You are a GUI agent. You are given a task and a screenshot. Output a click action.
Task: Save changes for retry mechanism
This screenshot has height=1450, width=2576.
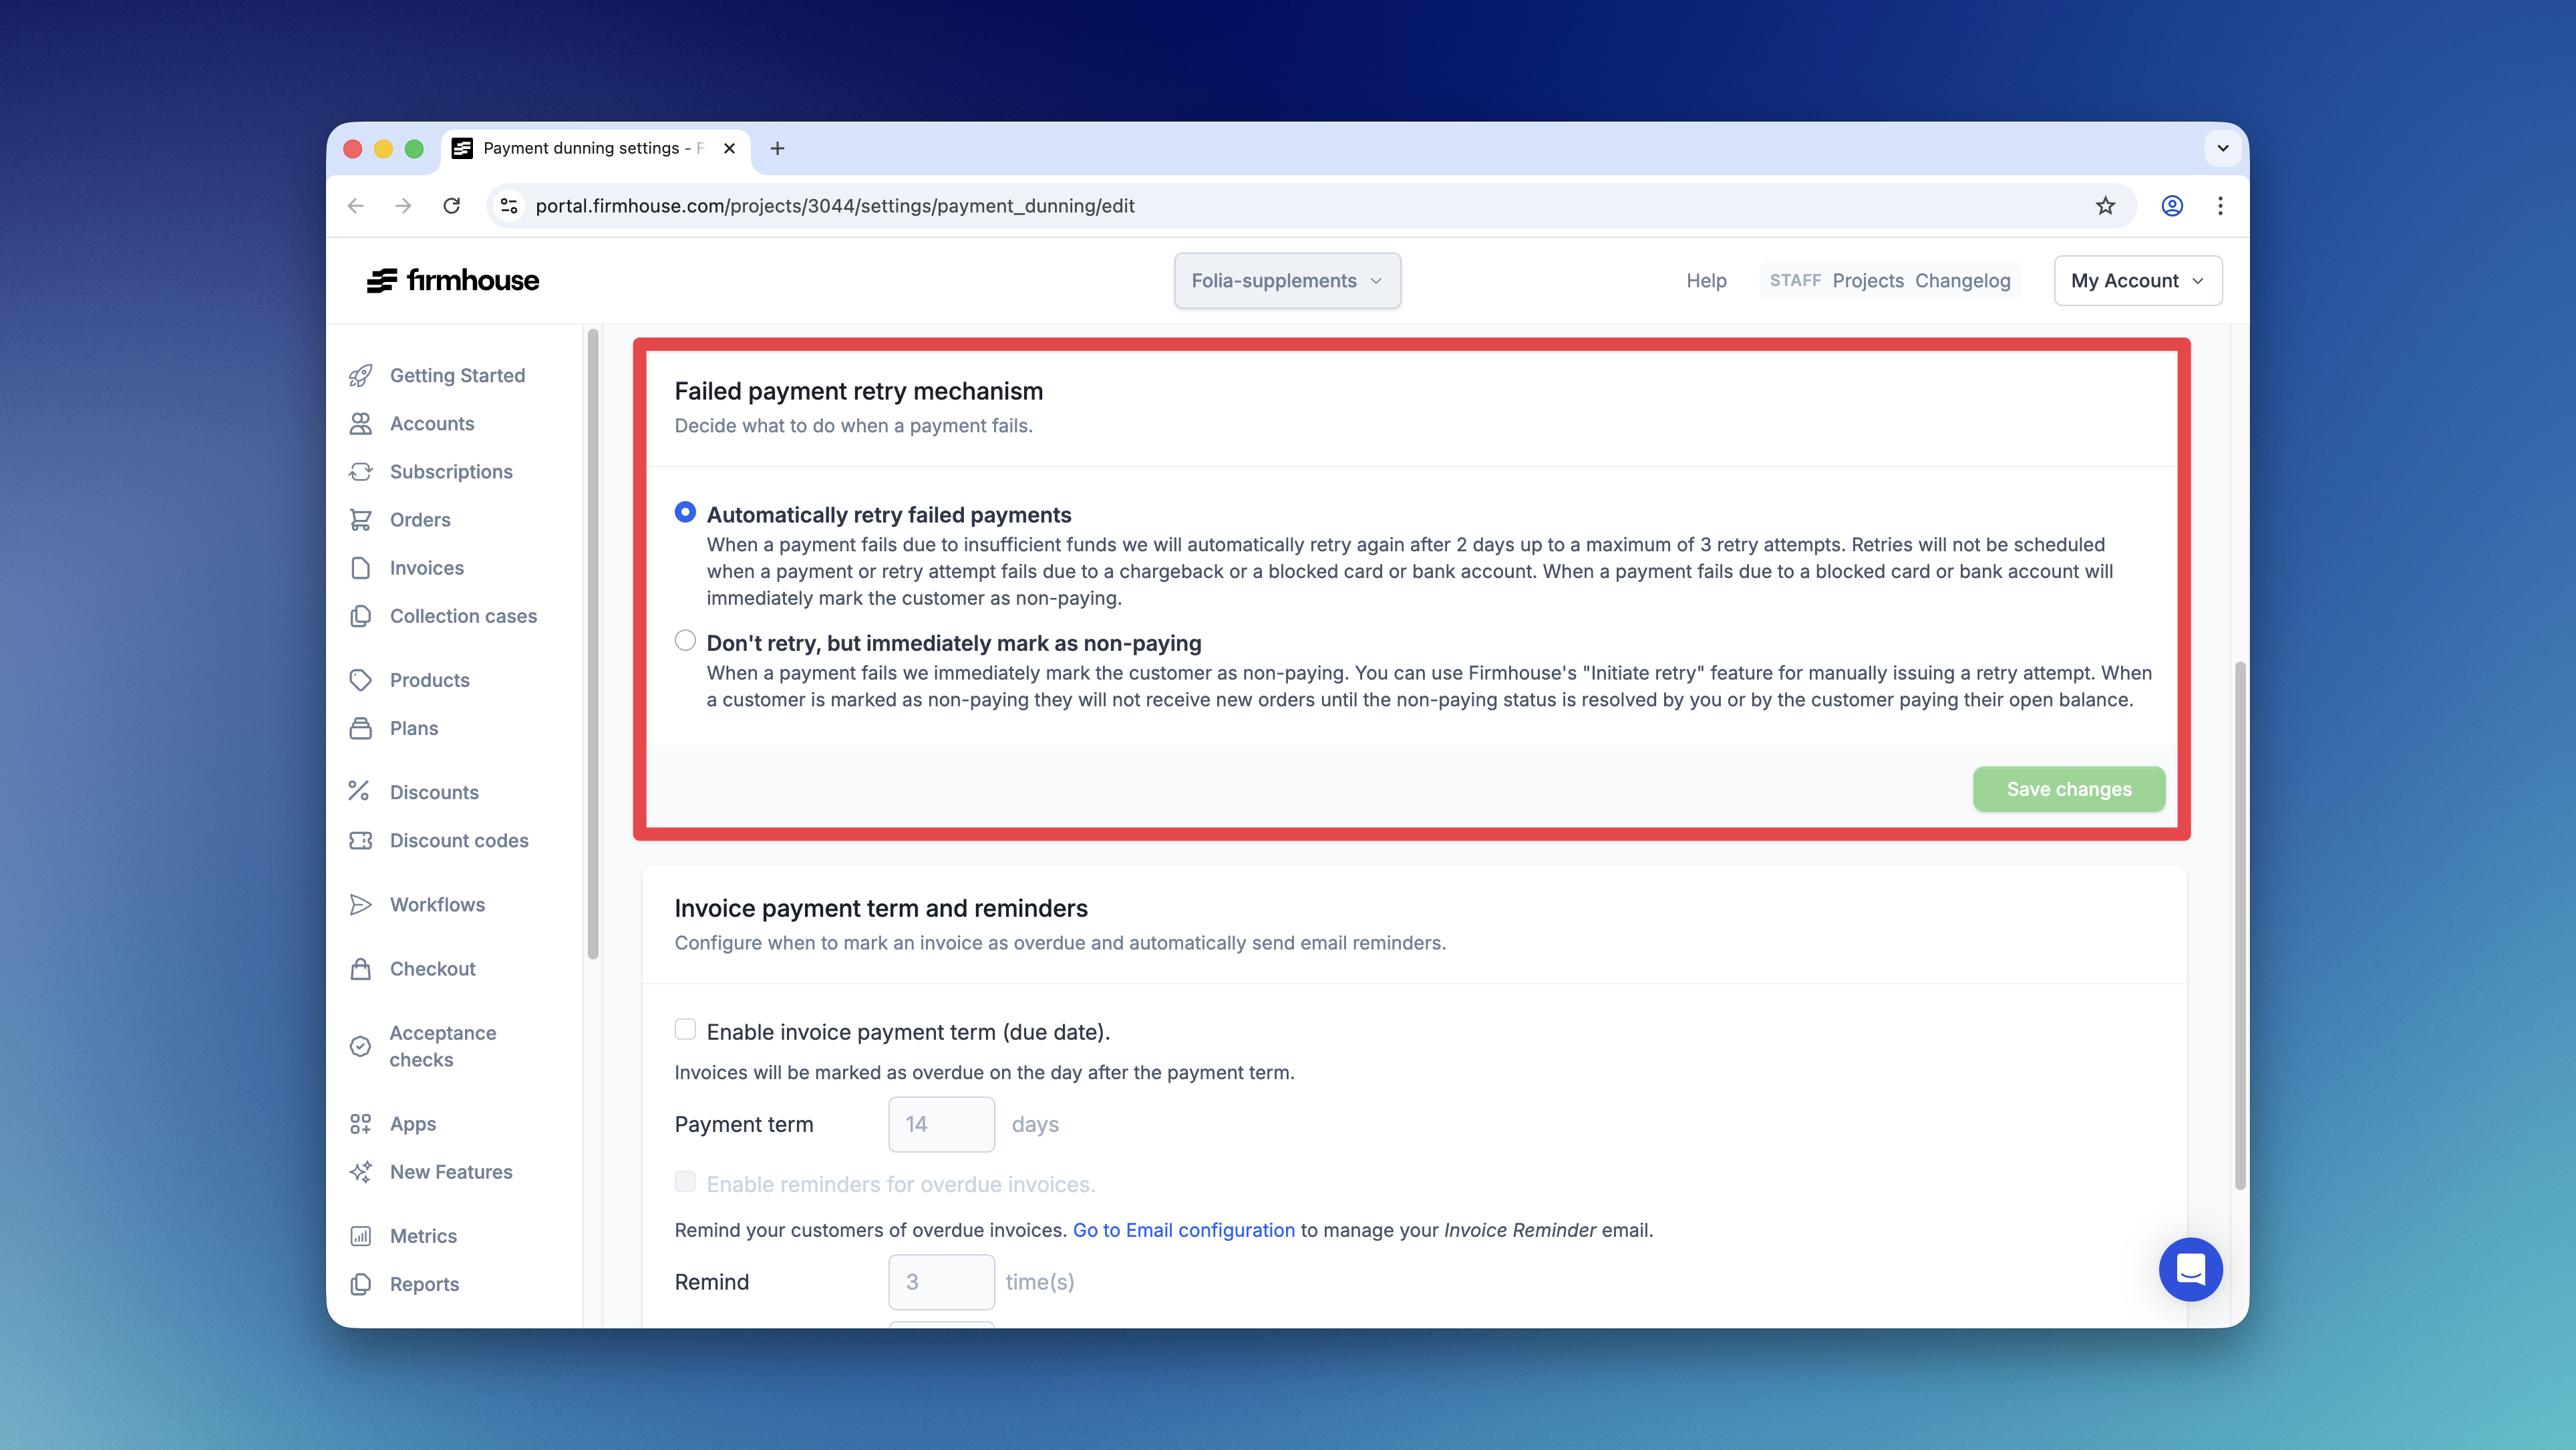(2068, 789)
